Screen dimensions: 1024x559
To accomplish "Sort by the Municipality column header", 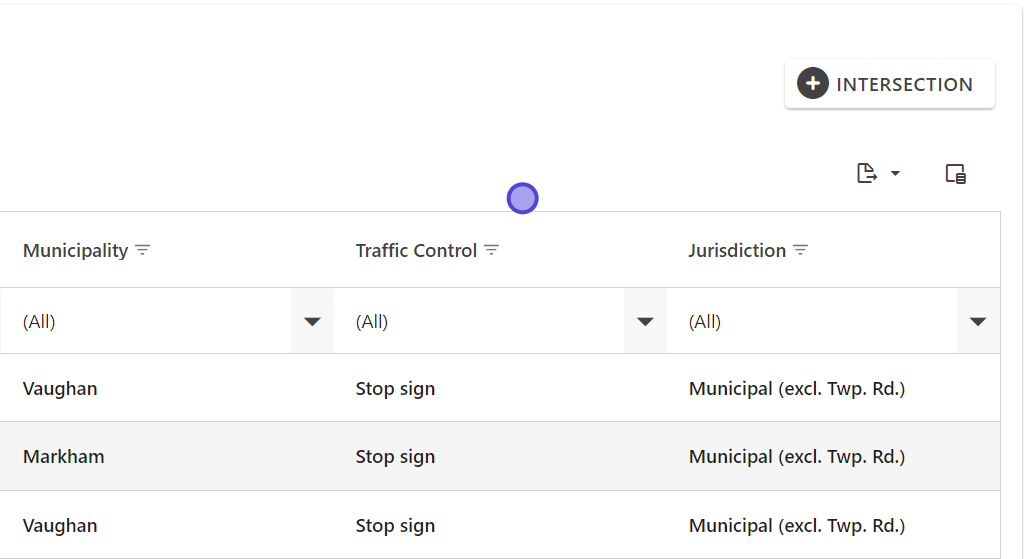I will point(75,250).
